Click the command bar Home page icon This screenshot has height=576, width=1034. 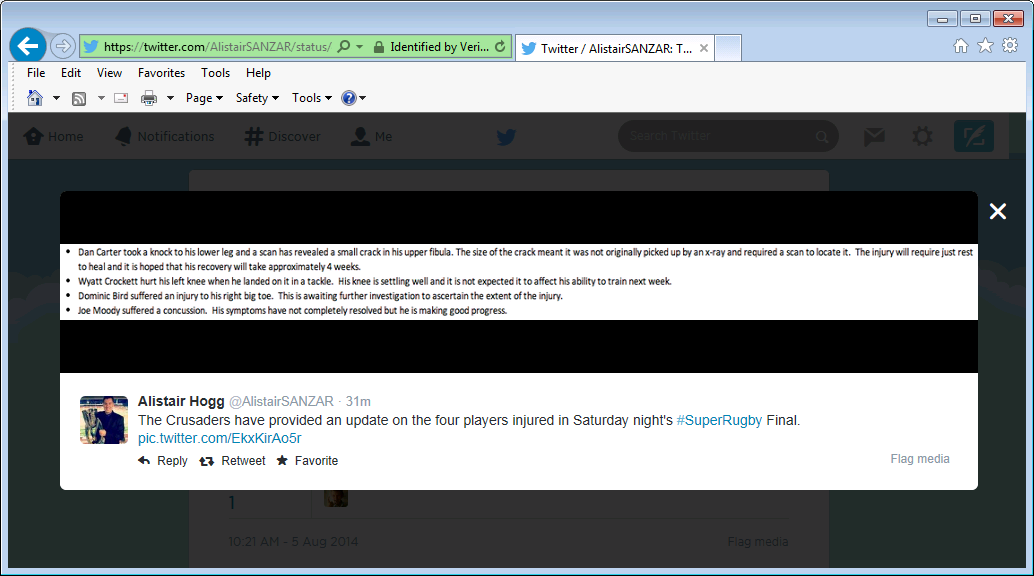tap(35, 98)
